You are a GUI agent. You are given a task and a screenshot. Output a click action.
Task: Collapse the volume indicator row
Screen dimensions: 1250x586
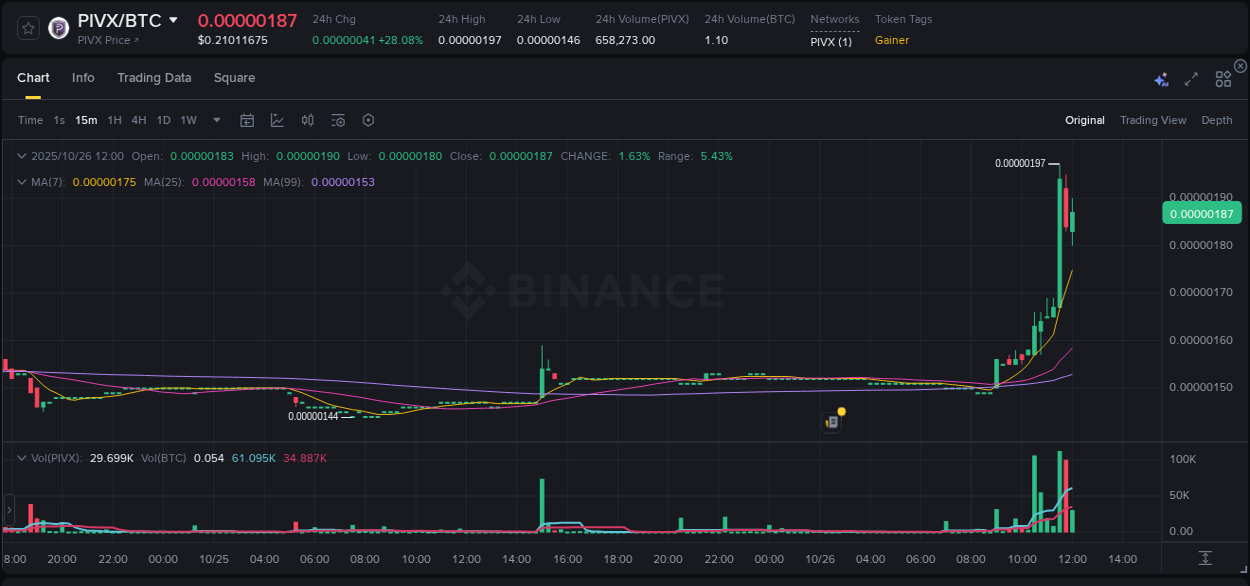coord(19,457)
